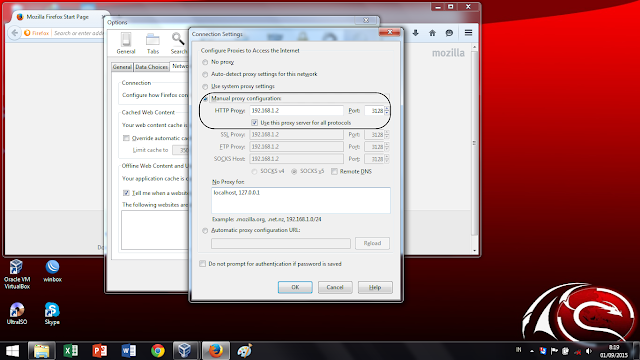Click HTTP Proxy port spinner arrows
The width and height of the screenshot is (640, 360).
click(x=387, y=111)
